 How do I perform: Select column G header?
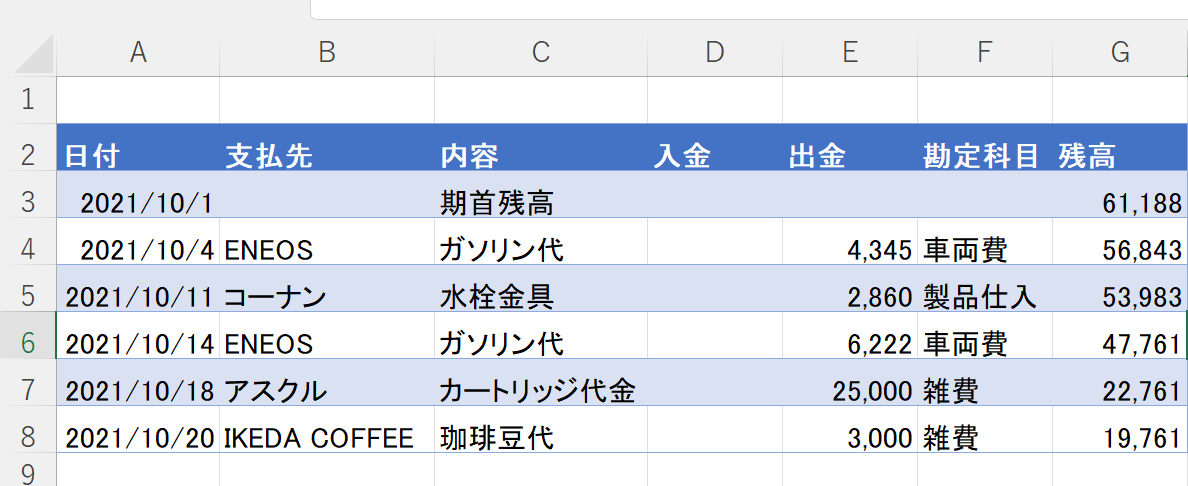click(x=1120, y=53)
